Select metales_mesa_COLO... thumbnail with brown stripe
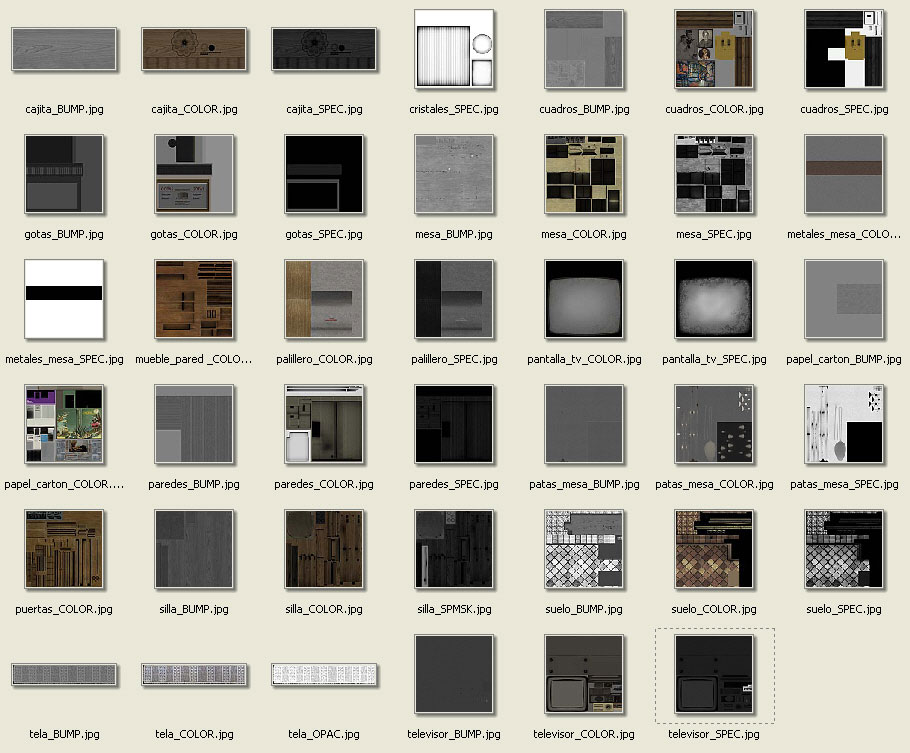The width and height of the screenshot is (910, 753). pos(844,174)
